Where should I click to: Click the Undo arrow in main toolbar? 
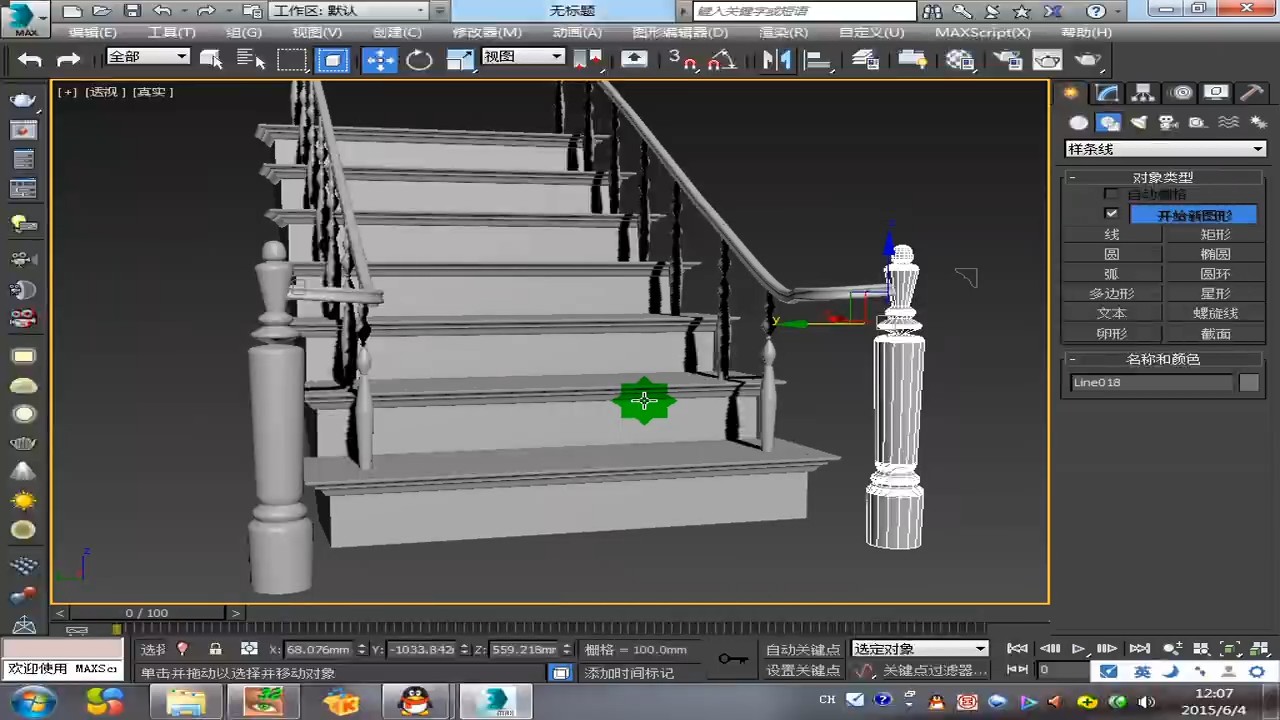30,59
